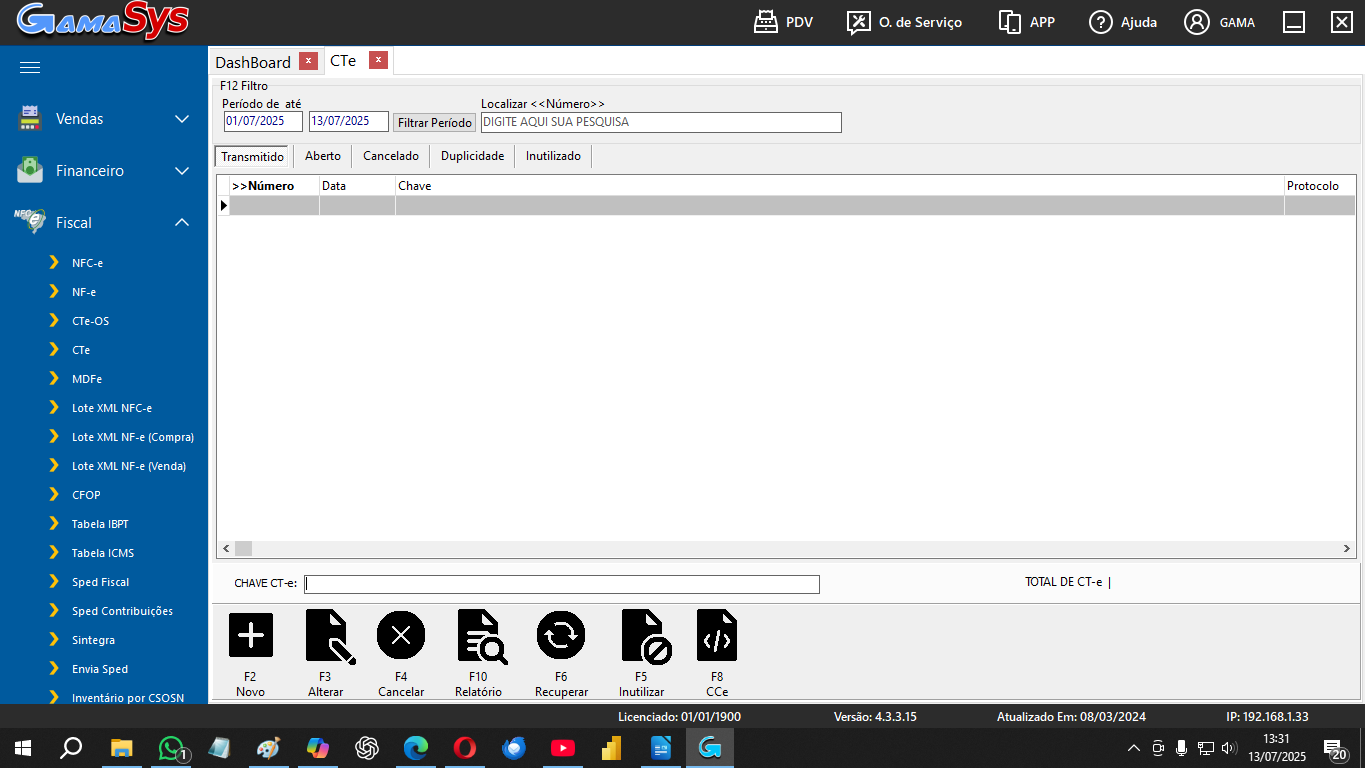Click the F2 Novo plus icon
The height and width of the screenshot is (768, 1365).
click(x=250, y=636)
